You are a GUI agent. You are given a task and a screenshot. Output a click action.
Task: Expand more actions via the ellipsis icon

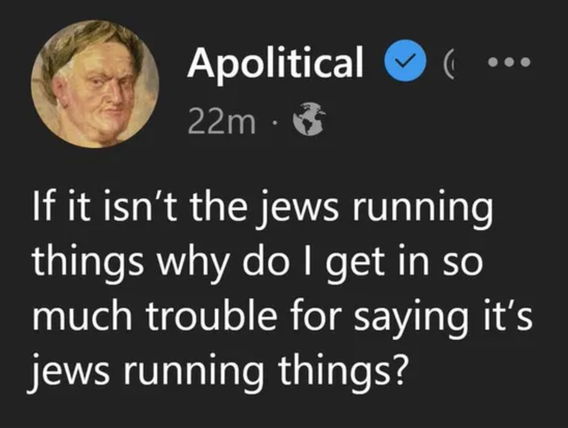click(509, 63)
